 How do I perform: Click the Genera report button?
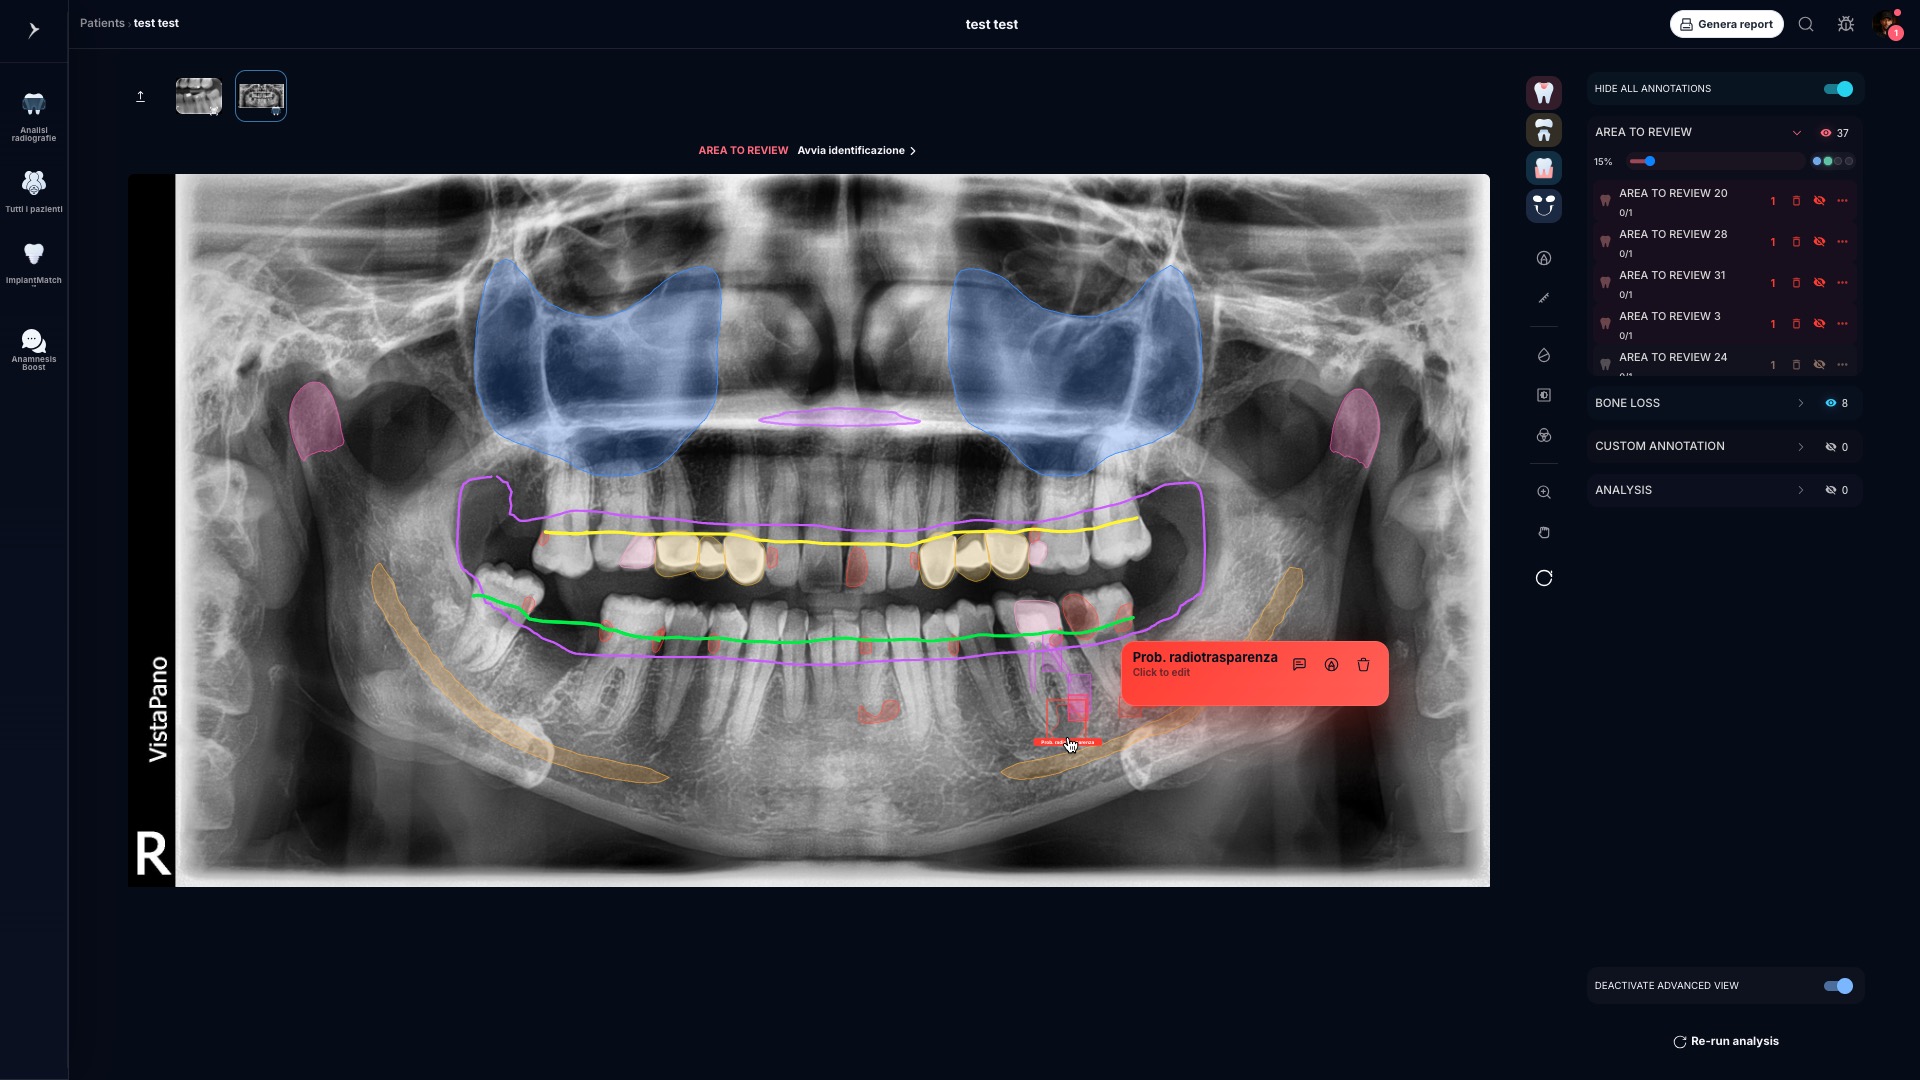tap(1726, 24)
